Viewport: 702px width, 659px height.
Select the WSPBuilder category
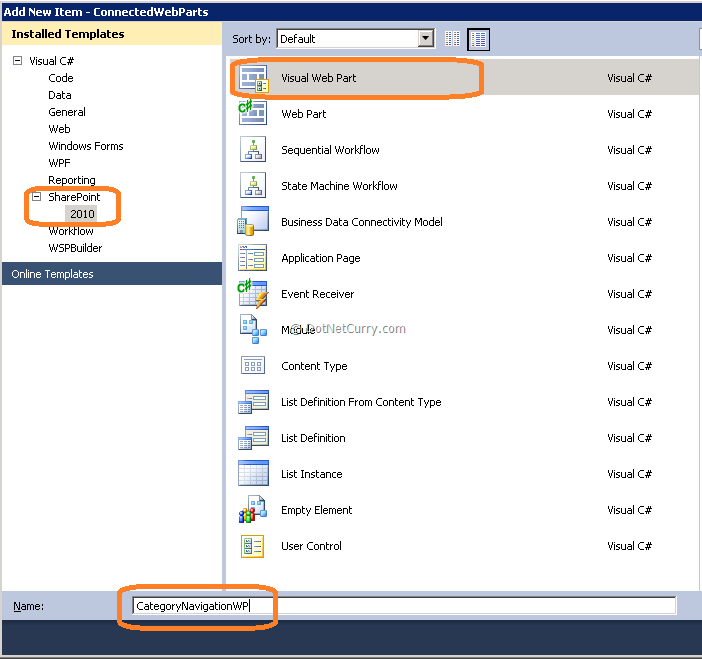[x=75, y=248]
